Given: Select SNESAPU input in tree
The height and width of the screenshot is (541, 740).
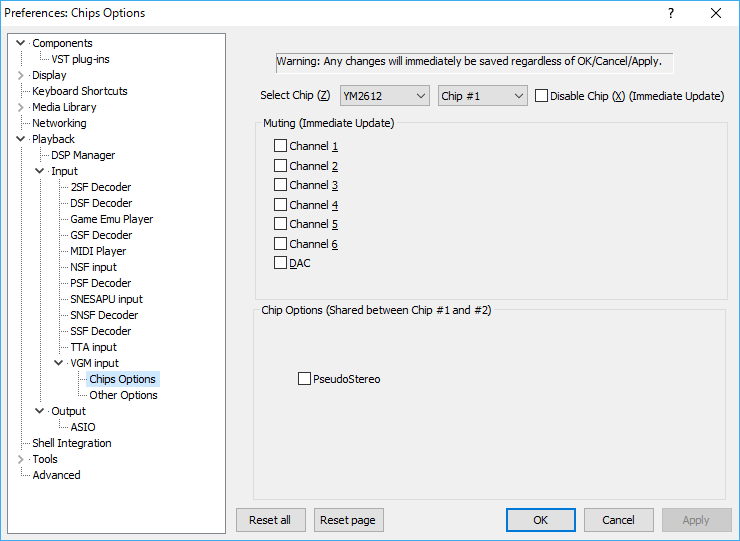Looking at the screenshot, I should coord(106,299).
